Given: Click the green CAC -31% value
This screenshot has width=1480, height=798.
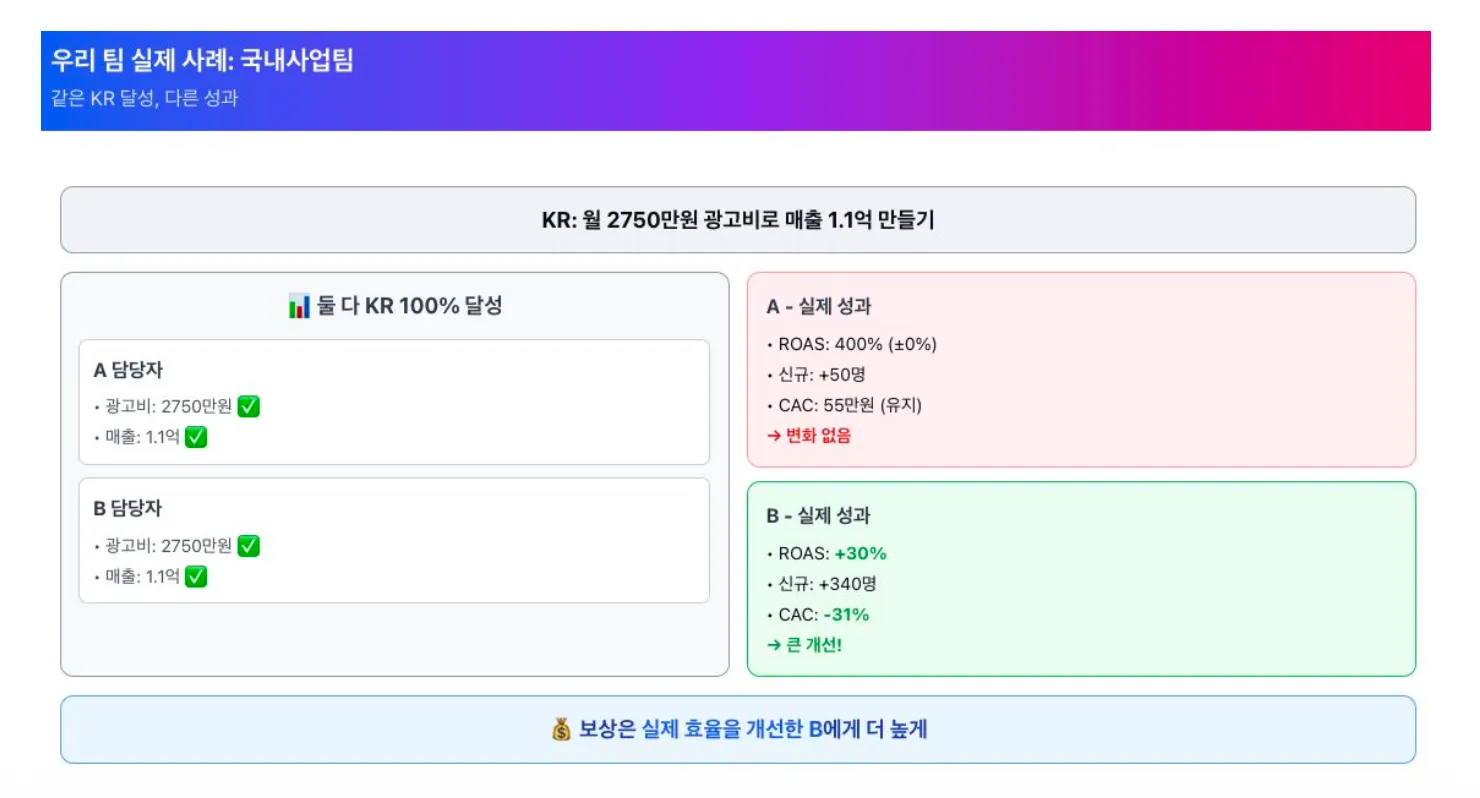Looking at the screenshot, I should (x=846, y=615).
